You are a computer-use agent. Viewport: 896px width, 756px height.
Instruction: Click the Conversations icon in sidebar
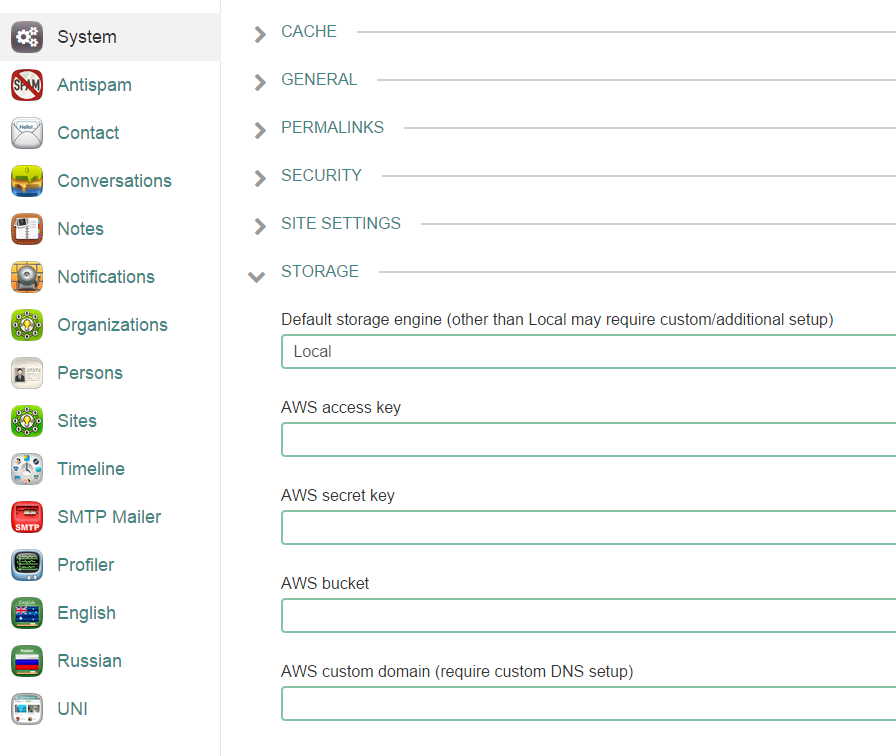27,181
